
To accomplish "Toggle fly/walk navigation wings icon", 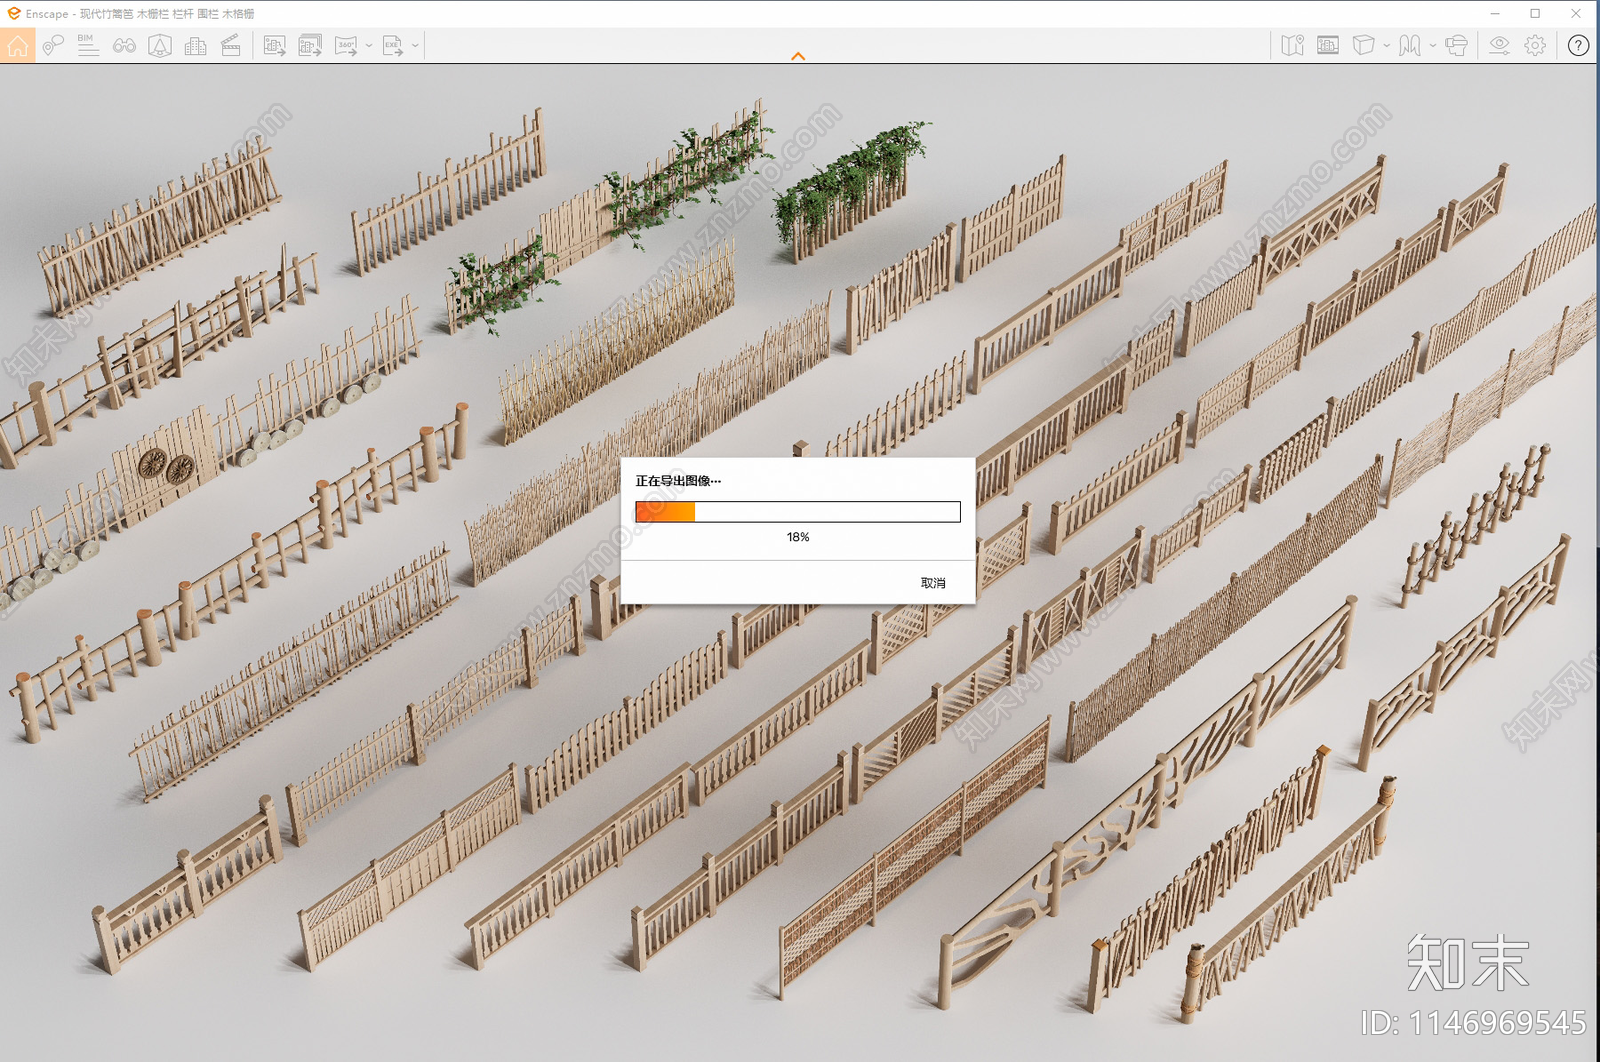I will pos(1410,45).
